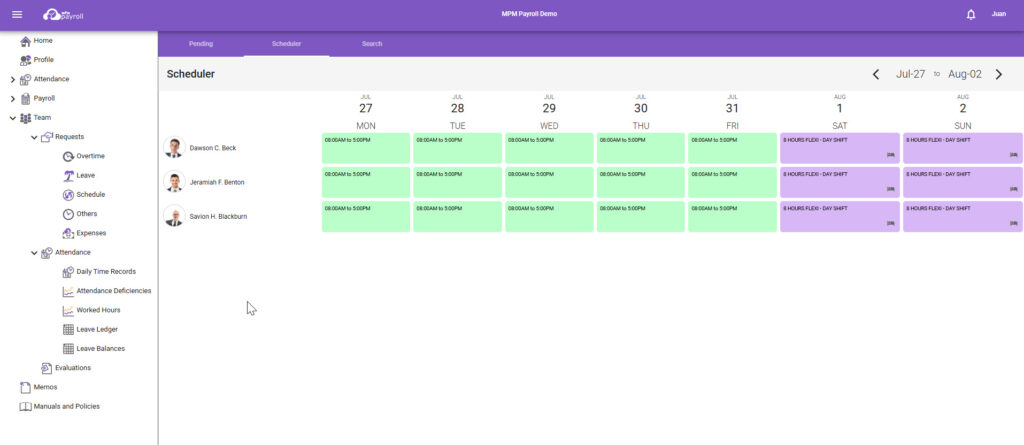Click the Attendance Deficiencies chart icon

click(68, 291)
